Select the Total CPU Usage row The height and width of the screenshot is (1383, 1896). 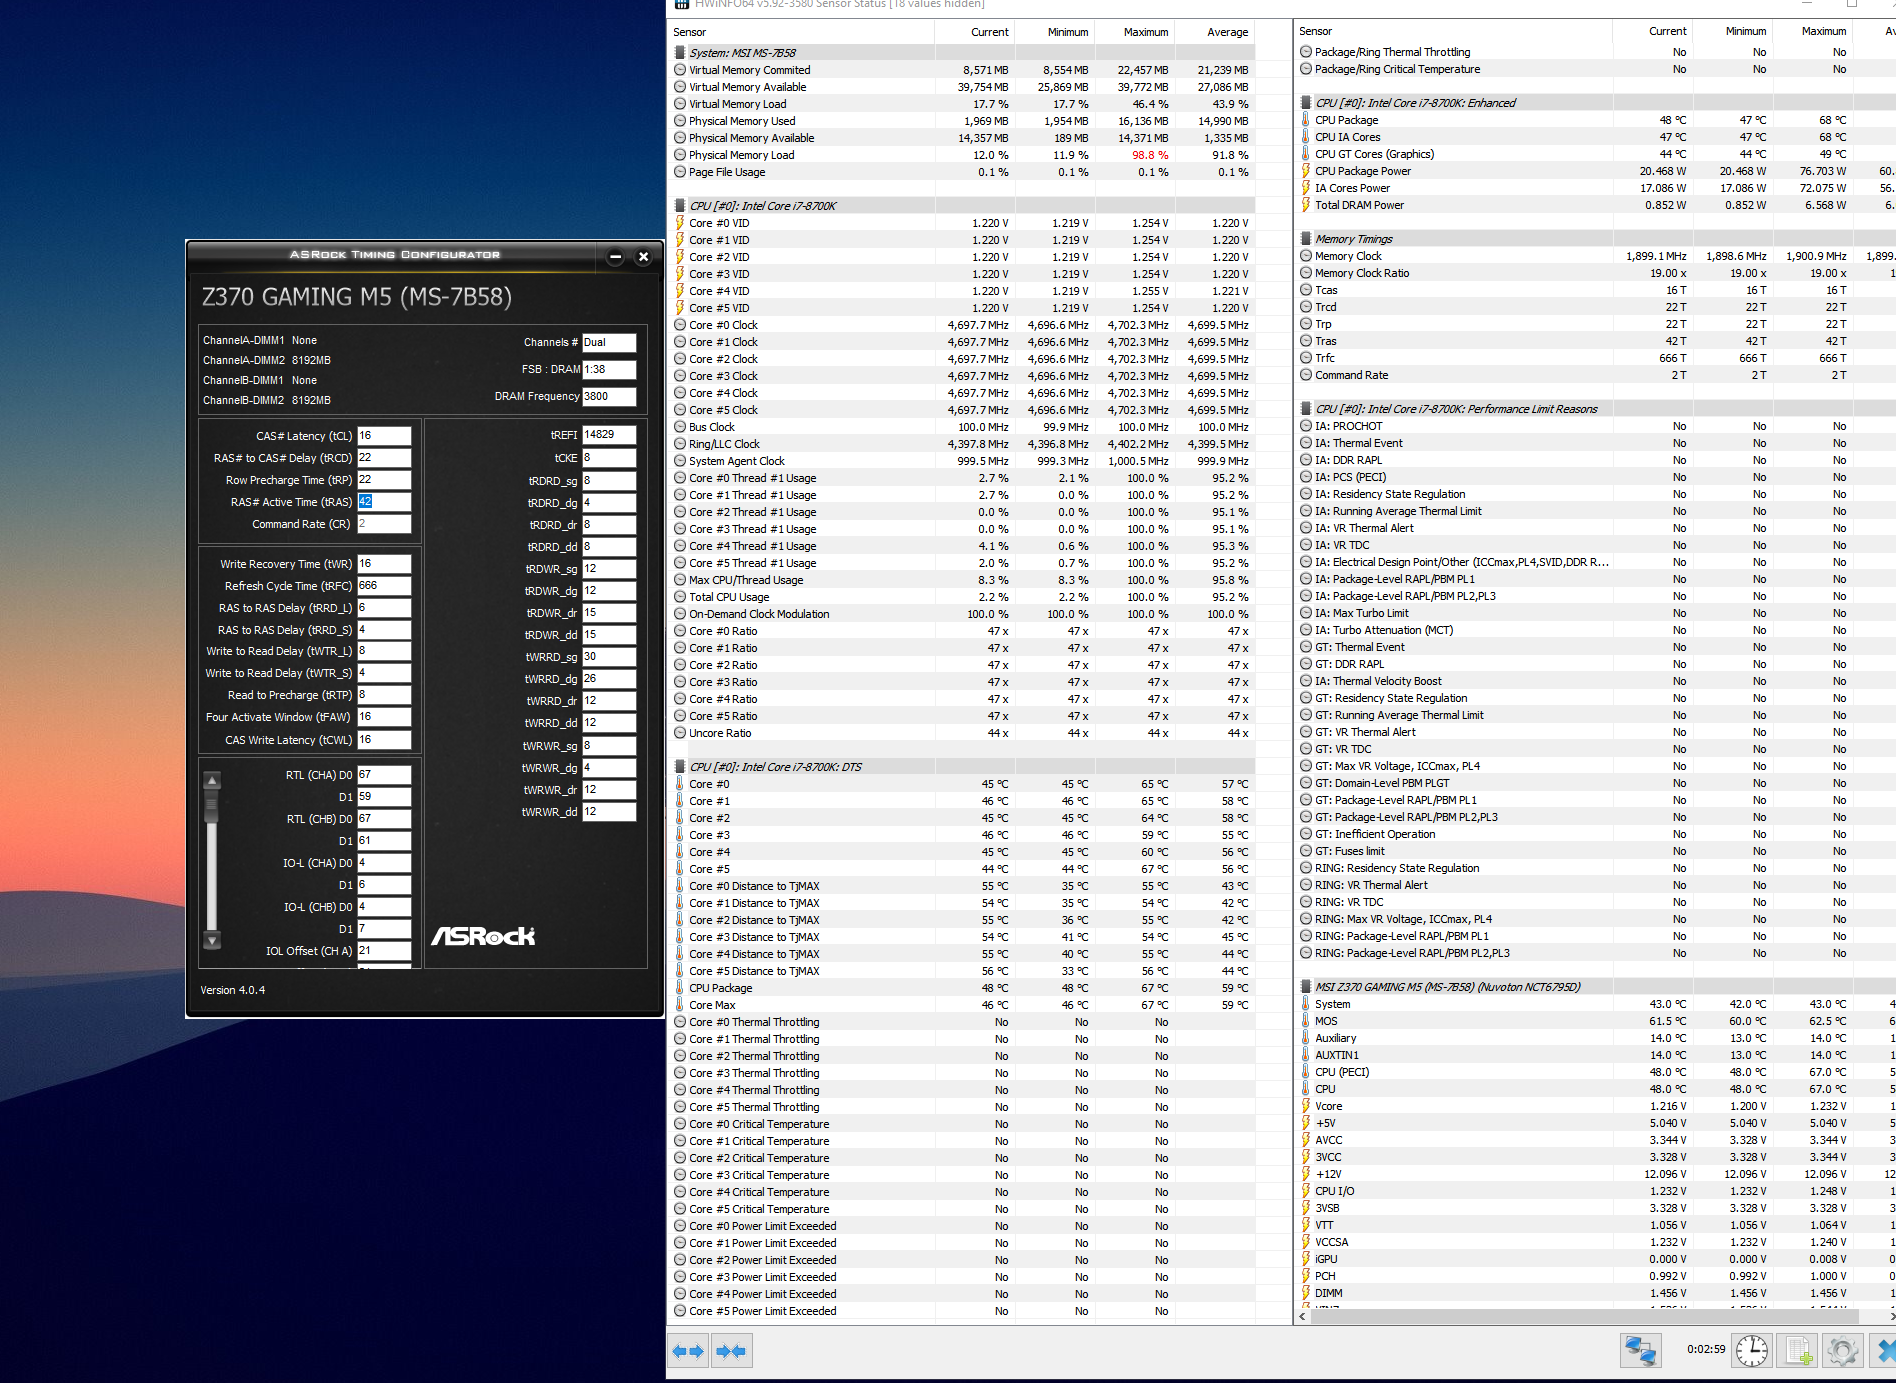point(962,597)
